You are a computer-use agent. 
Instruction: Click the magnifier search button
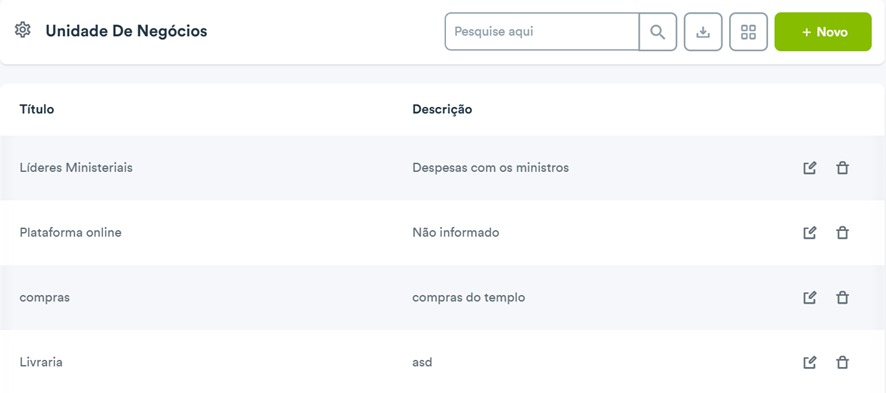pyautogui.click(x=658, y=32)
